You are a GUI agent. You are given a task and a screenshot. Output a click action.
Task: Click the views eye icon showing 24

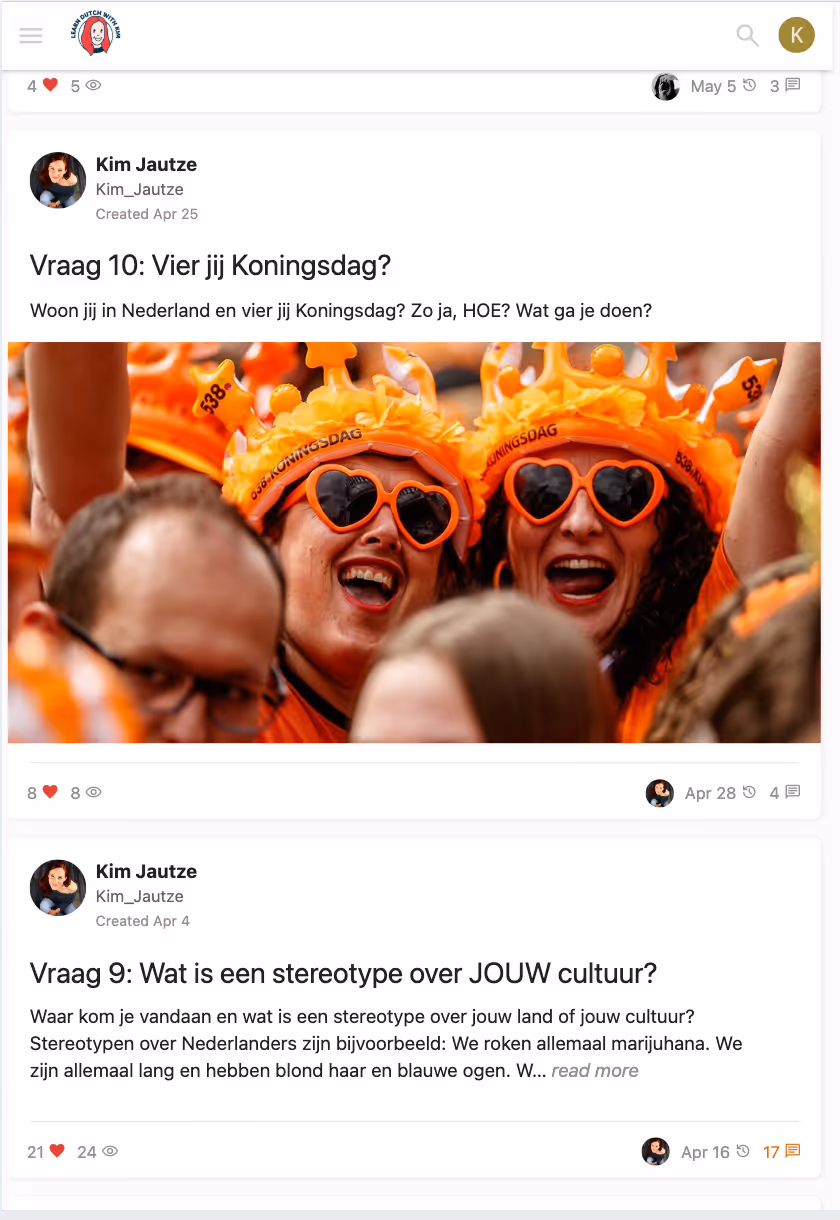point(110,1152)
